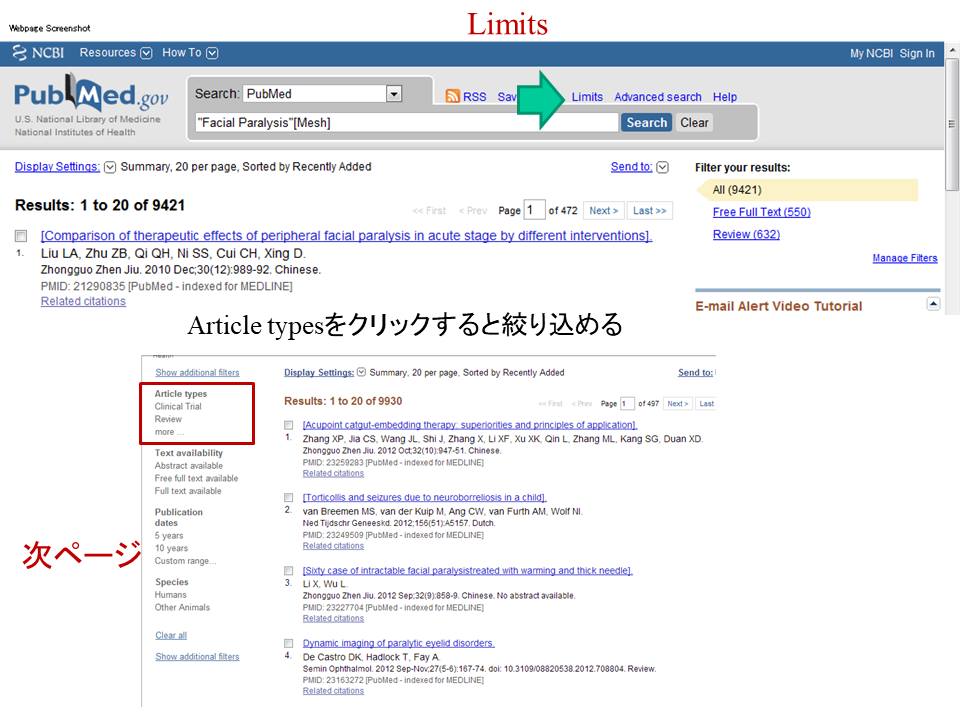Click Next button in lower results pager
960x720 pixels.
pos(678,403)
